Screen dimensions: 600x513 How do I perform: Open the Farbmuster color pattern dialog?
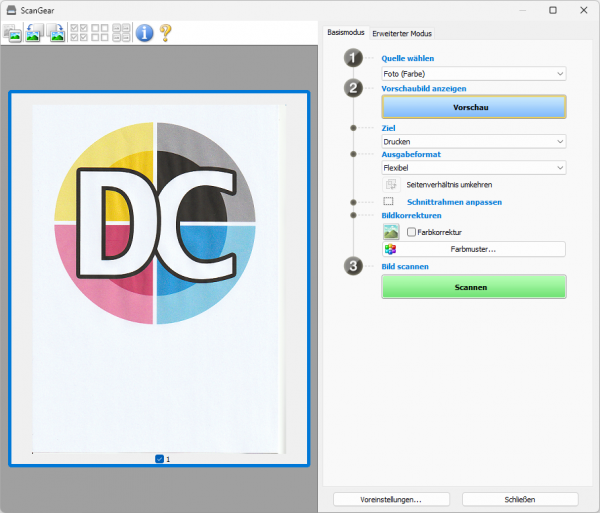(x=474, y=249)
